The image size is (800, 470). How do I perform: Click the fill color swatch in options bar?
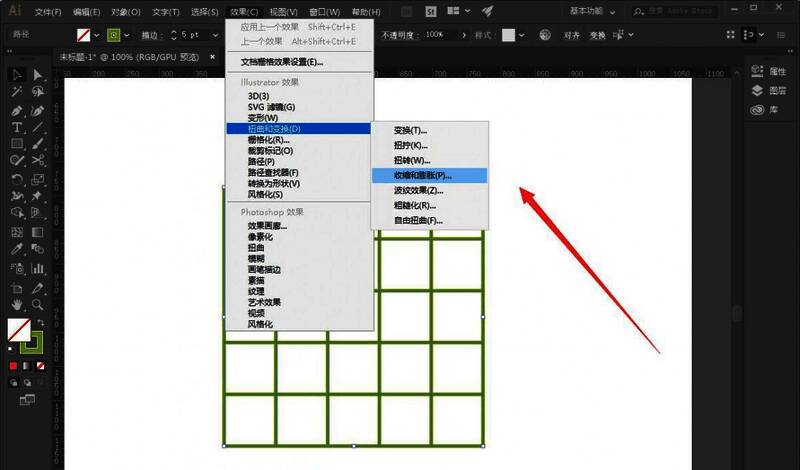point(86,34)
